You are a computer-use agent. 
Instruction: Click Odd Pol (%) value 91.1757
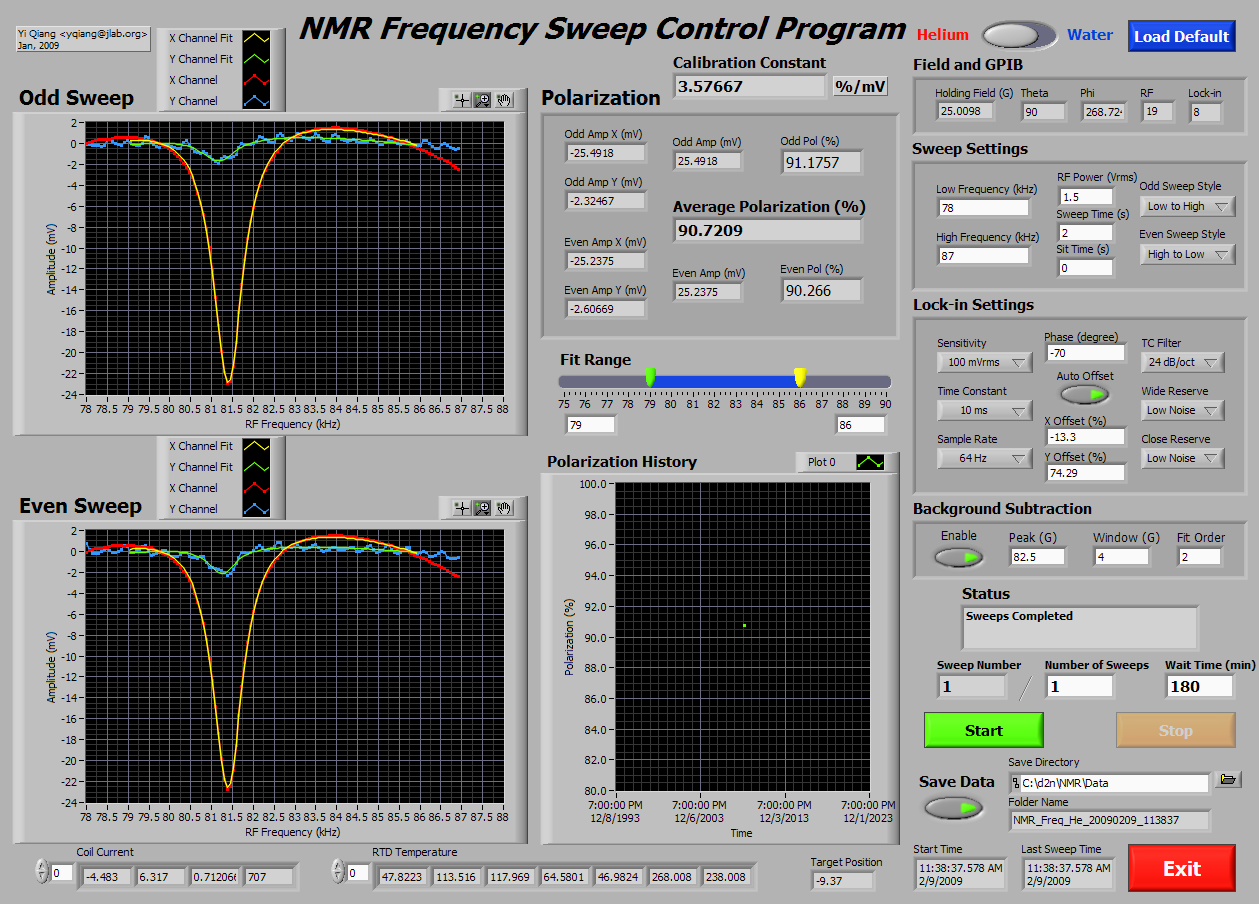(821, 162)
